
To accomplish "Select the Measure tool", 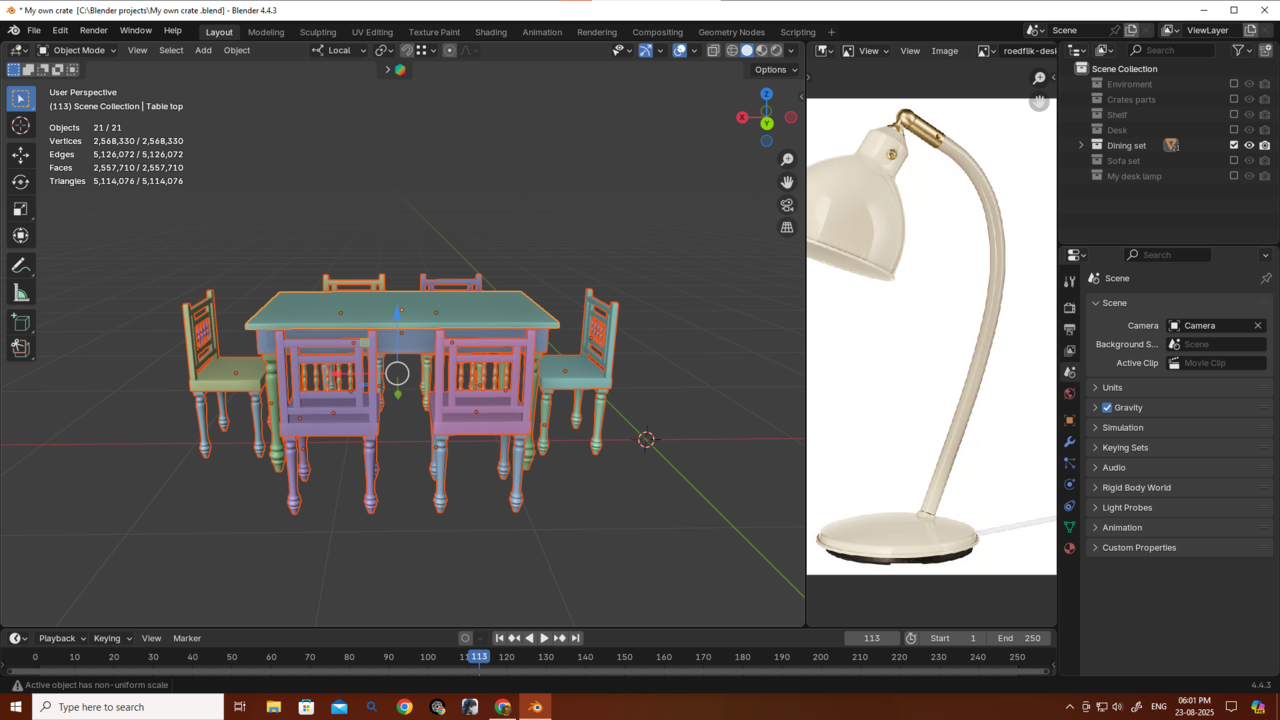I will [x=20, y=293].
